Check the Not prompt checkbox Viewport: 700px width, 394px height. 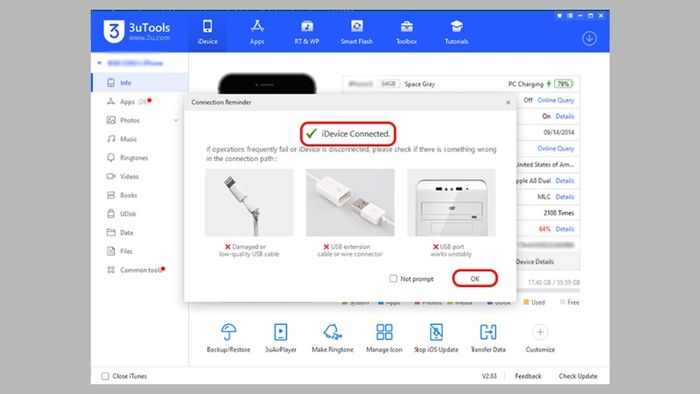393,278
